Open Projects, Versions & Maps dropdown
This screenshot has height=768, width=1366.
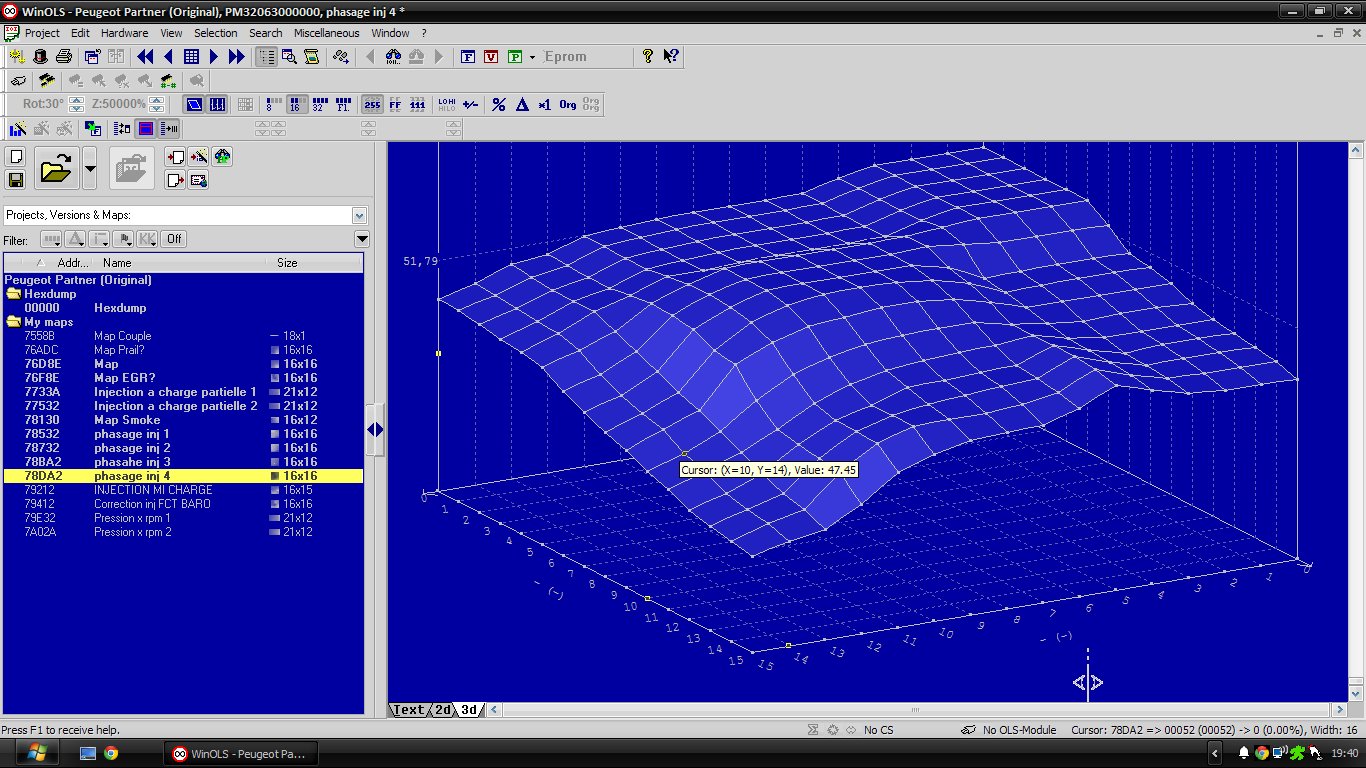[359, 215]
